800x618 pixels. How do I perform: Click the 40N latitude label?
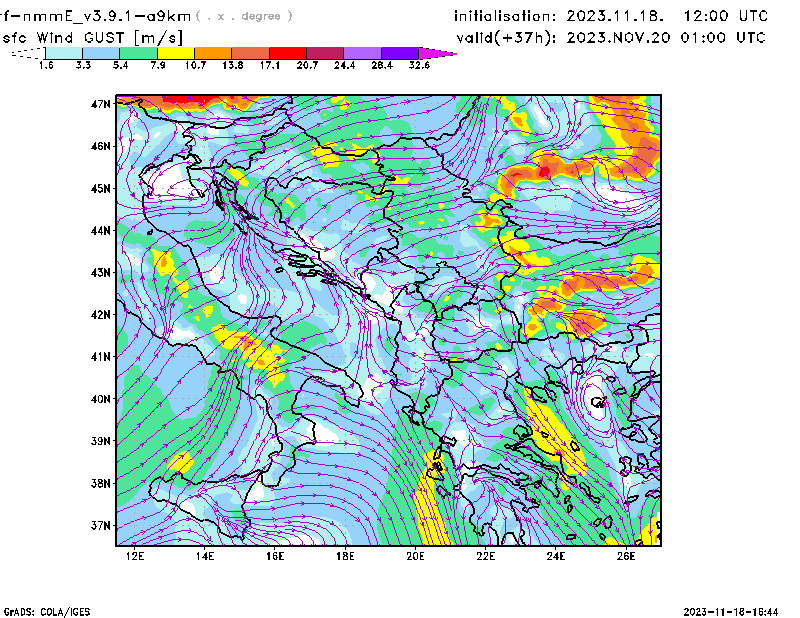[x=100, y=399]
